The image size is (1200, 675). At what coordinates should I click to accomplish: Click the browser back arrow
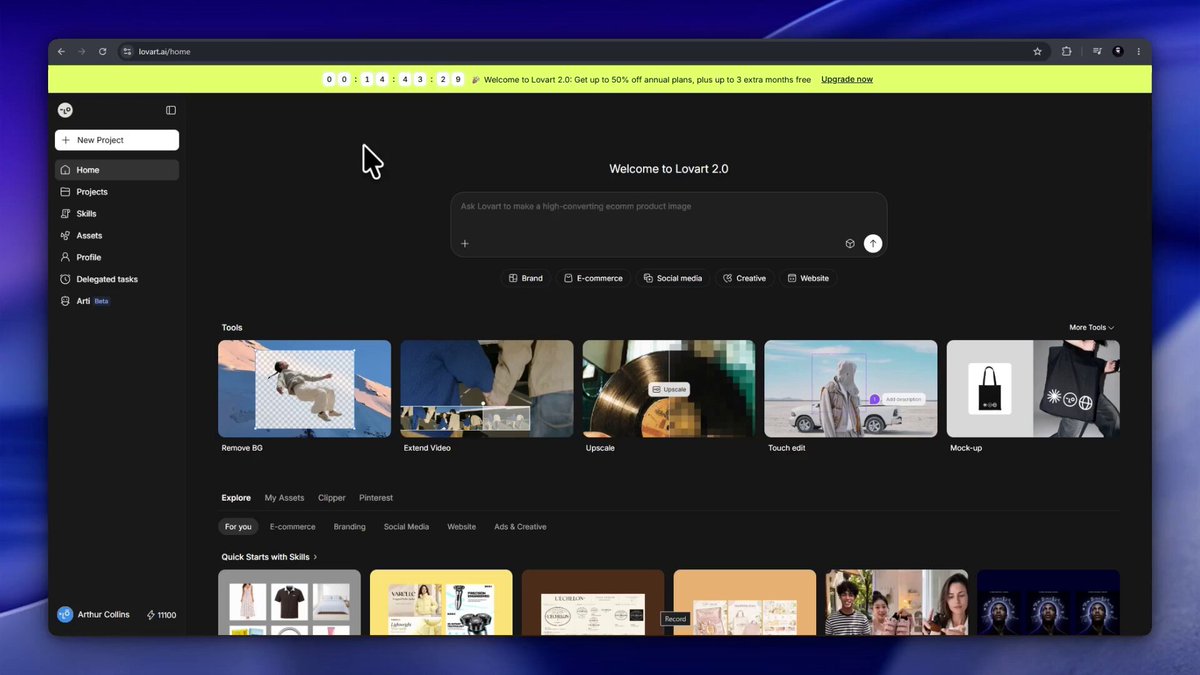point(62,51)
